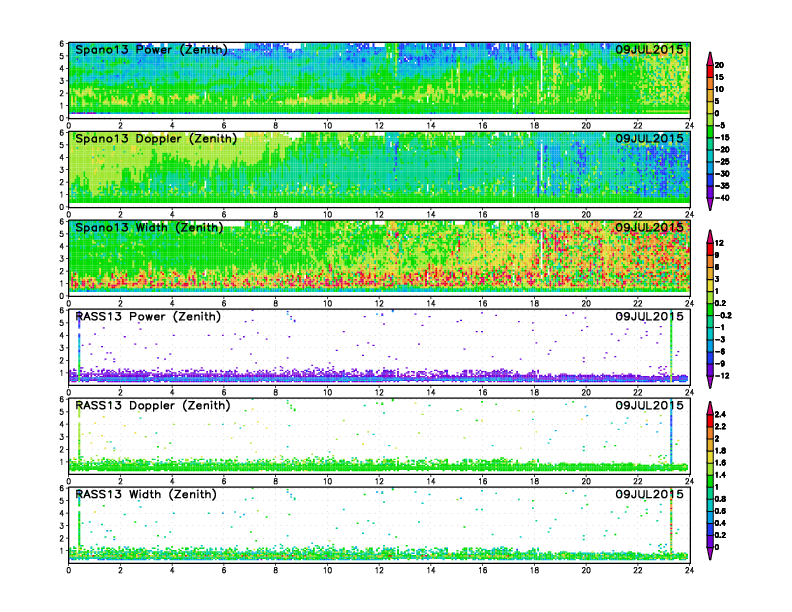Viewport: 792px width, 612px height.
Task: Click the "RASS13 Power (Zenith)" panel title
Action: pos(148,317)
